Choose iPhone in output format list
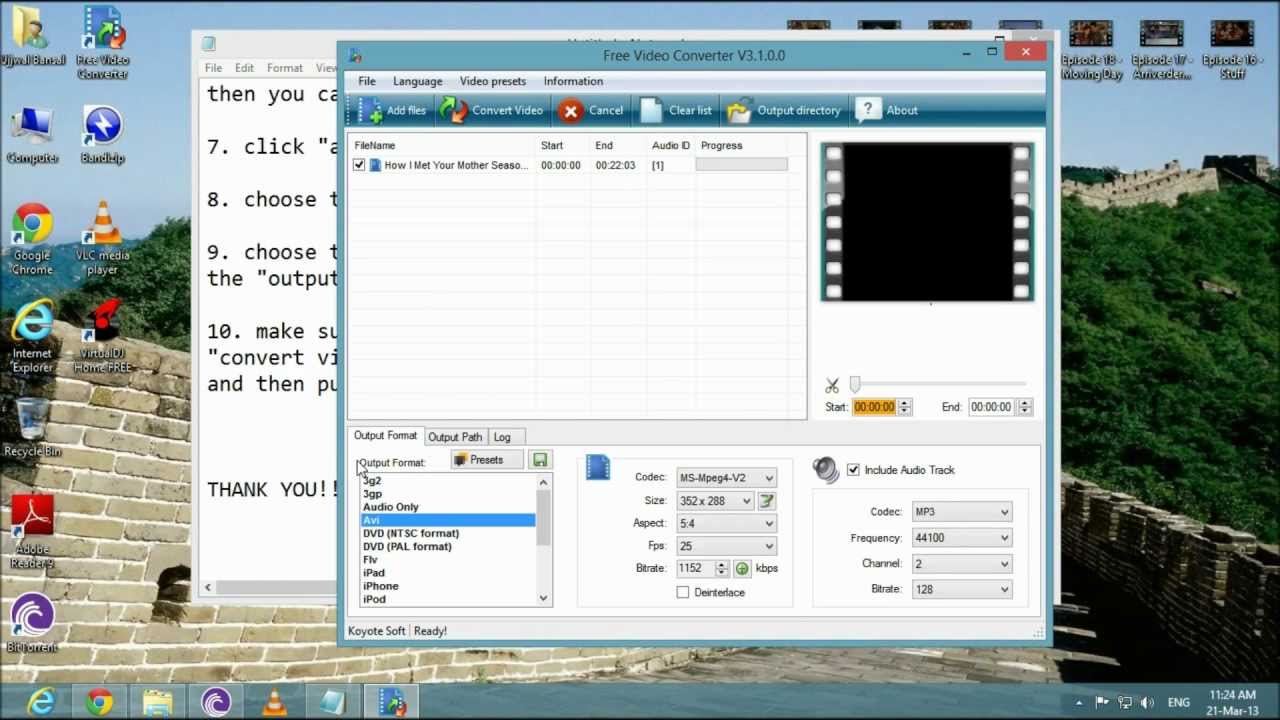This screenshot has width=1280, height=720. click(x=381, y=586)
